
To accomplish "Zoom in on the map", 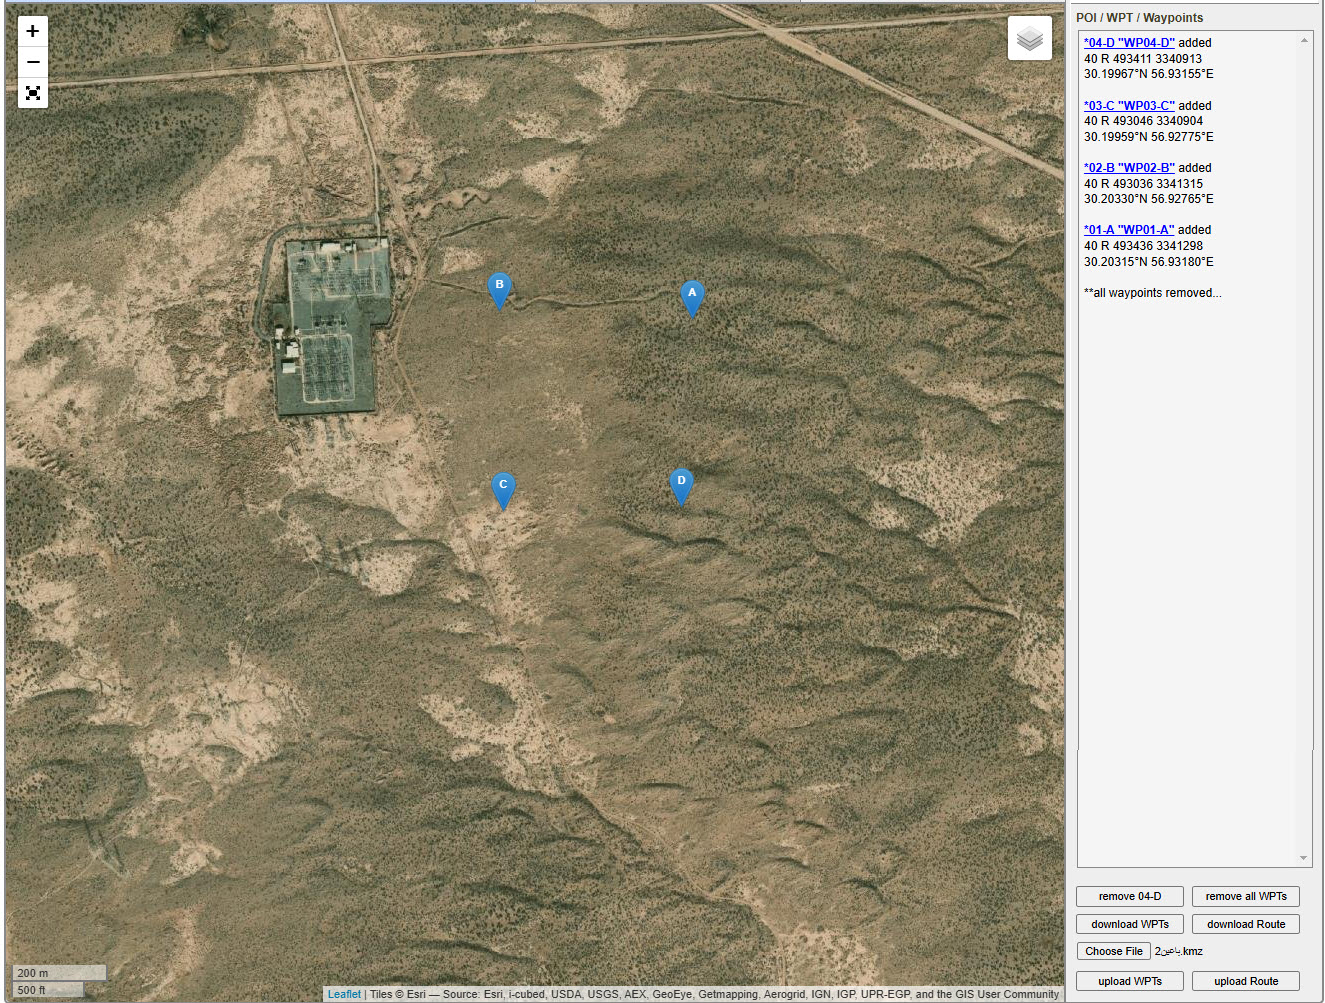I will tap(33, 31).
